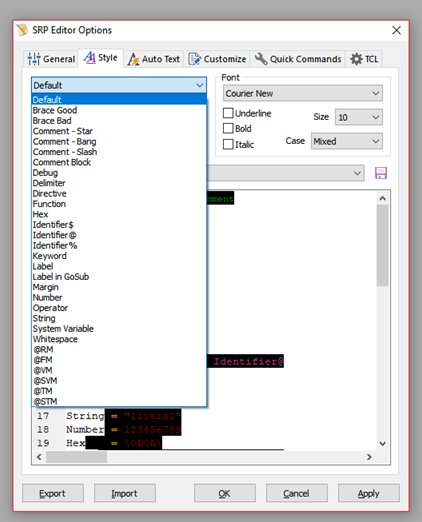Select Brace Bad from the list

[119, 120]
